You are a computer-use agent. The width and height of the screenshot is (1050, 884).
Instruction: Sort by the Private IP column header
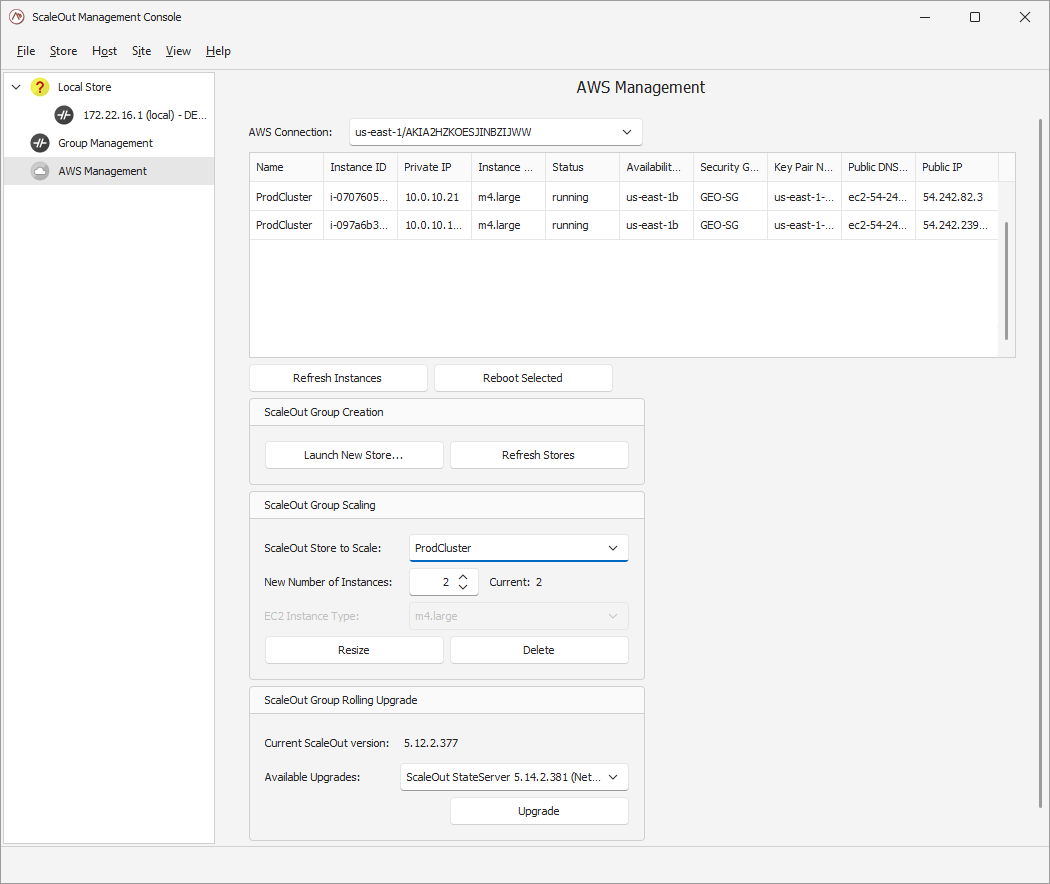pyautogui.click(x=434, y=167)
